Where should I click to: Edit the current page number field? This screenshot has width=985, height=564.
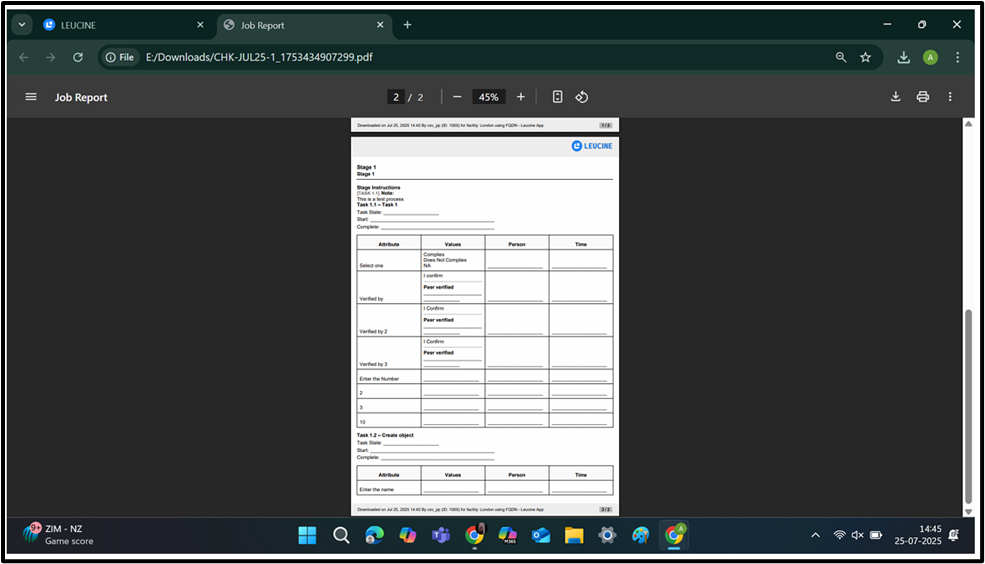[396, 97]
